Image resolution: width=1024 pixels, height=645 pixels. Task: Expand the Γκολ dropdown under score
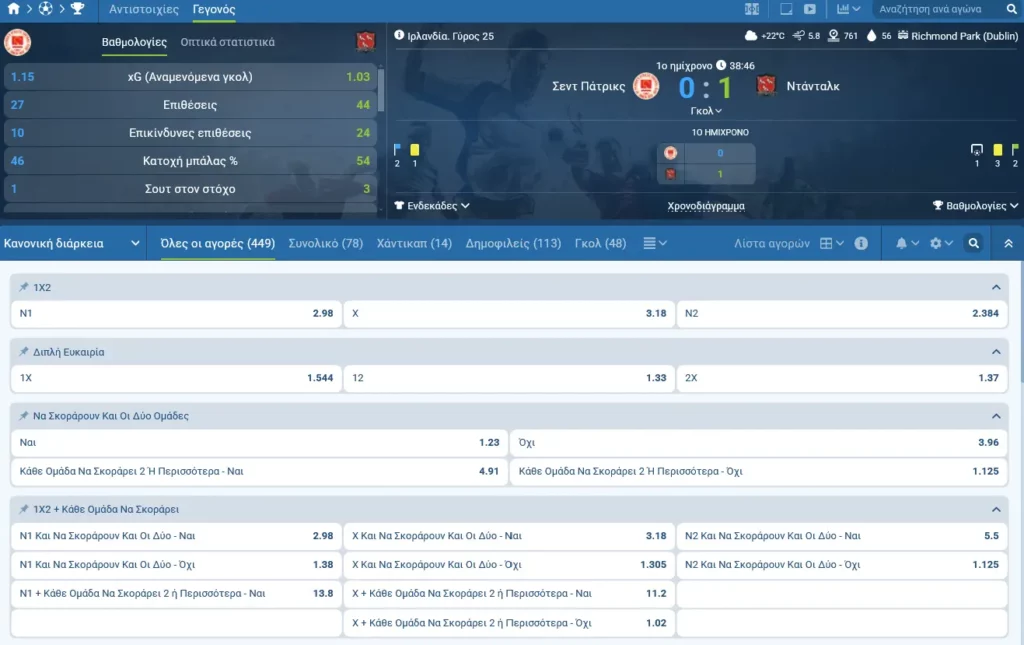[x=706, y=111]
